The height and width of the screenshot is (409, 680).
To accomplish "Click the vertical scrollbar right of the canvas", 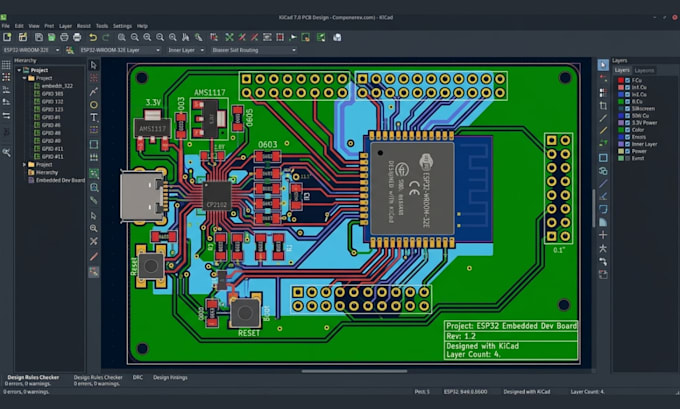I will tap(594, 208).
